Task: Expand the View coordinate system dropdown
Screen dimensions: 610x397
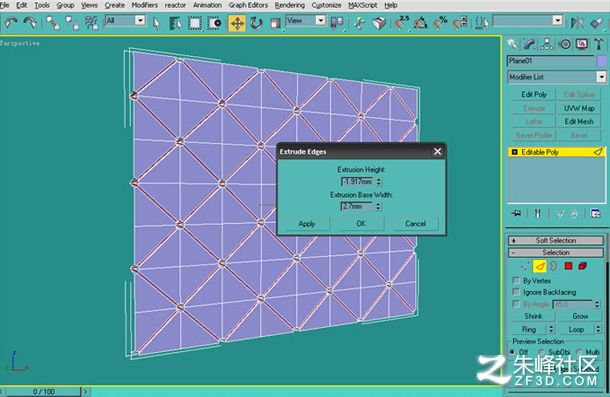Action: point(305,21)
